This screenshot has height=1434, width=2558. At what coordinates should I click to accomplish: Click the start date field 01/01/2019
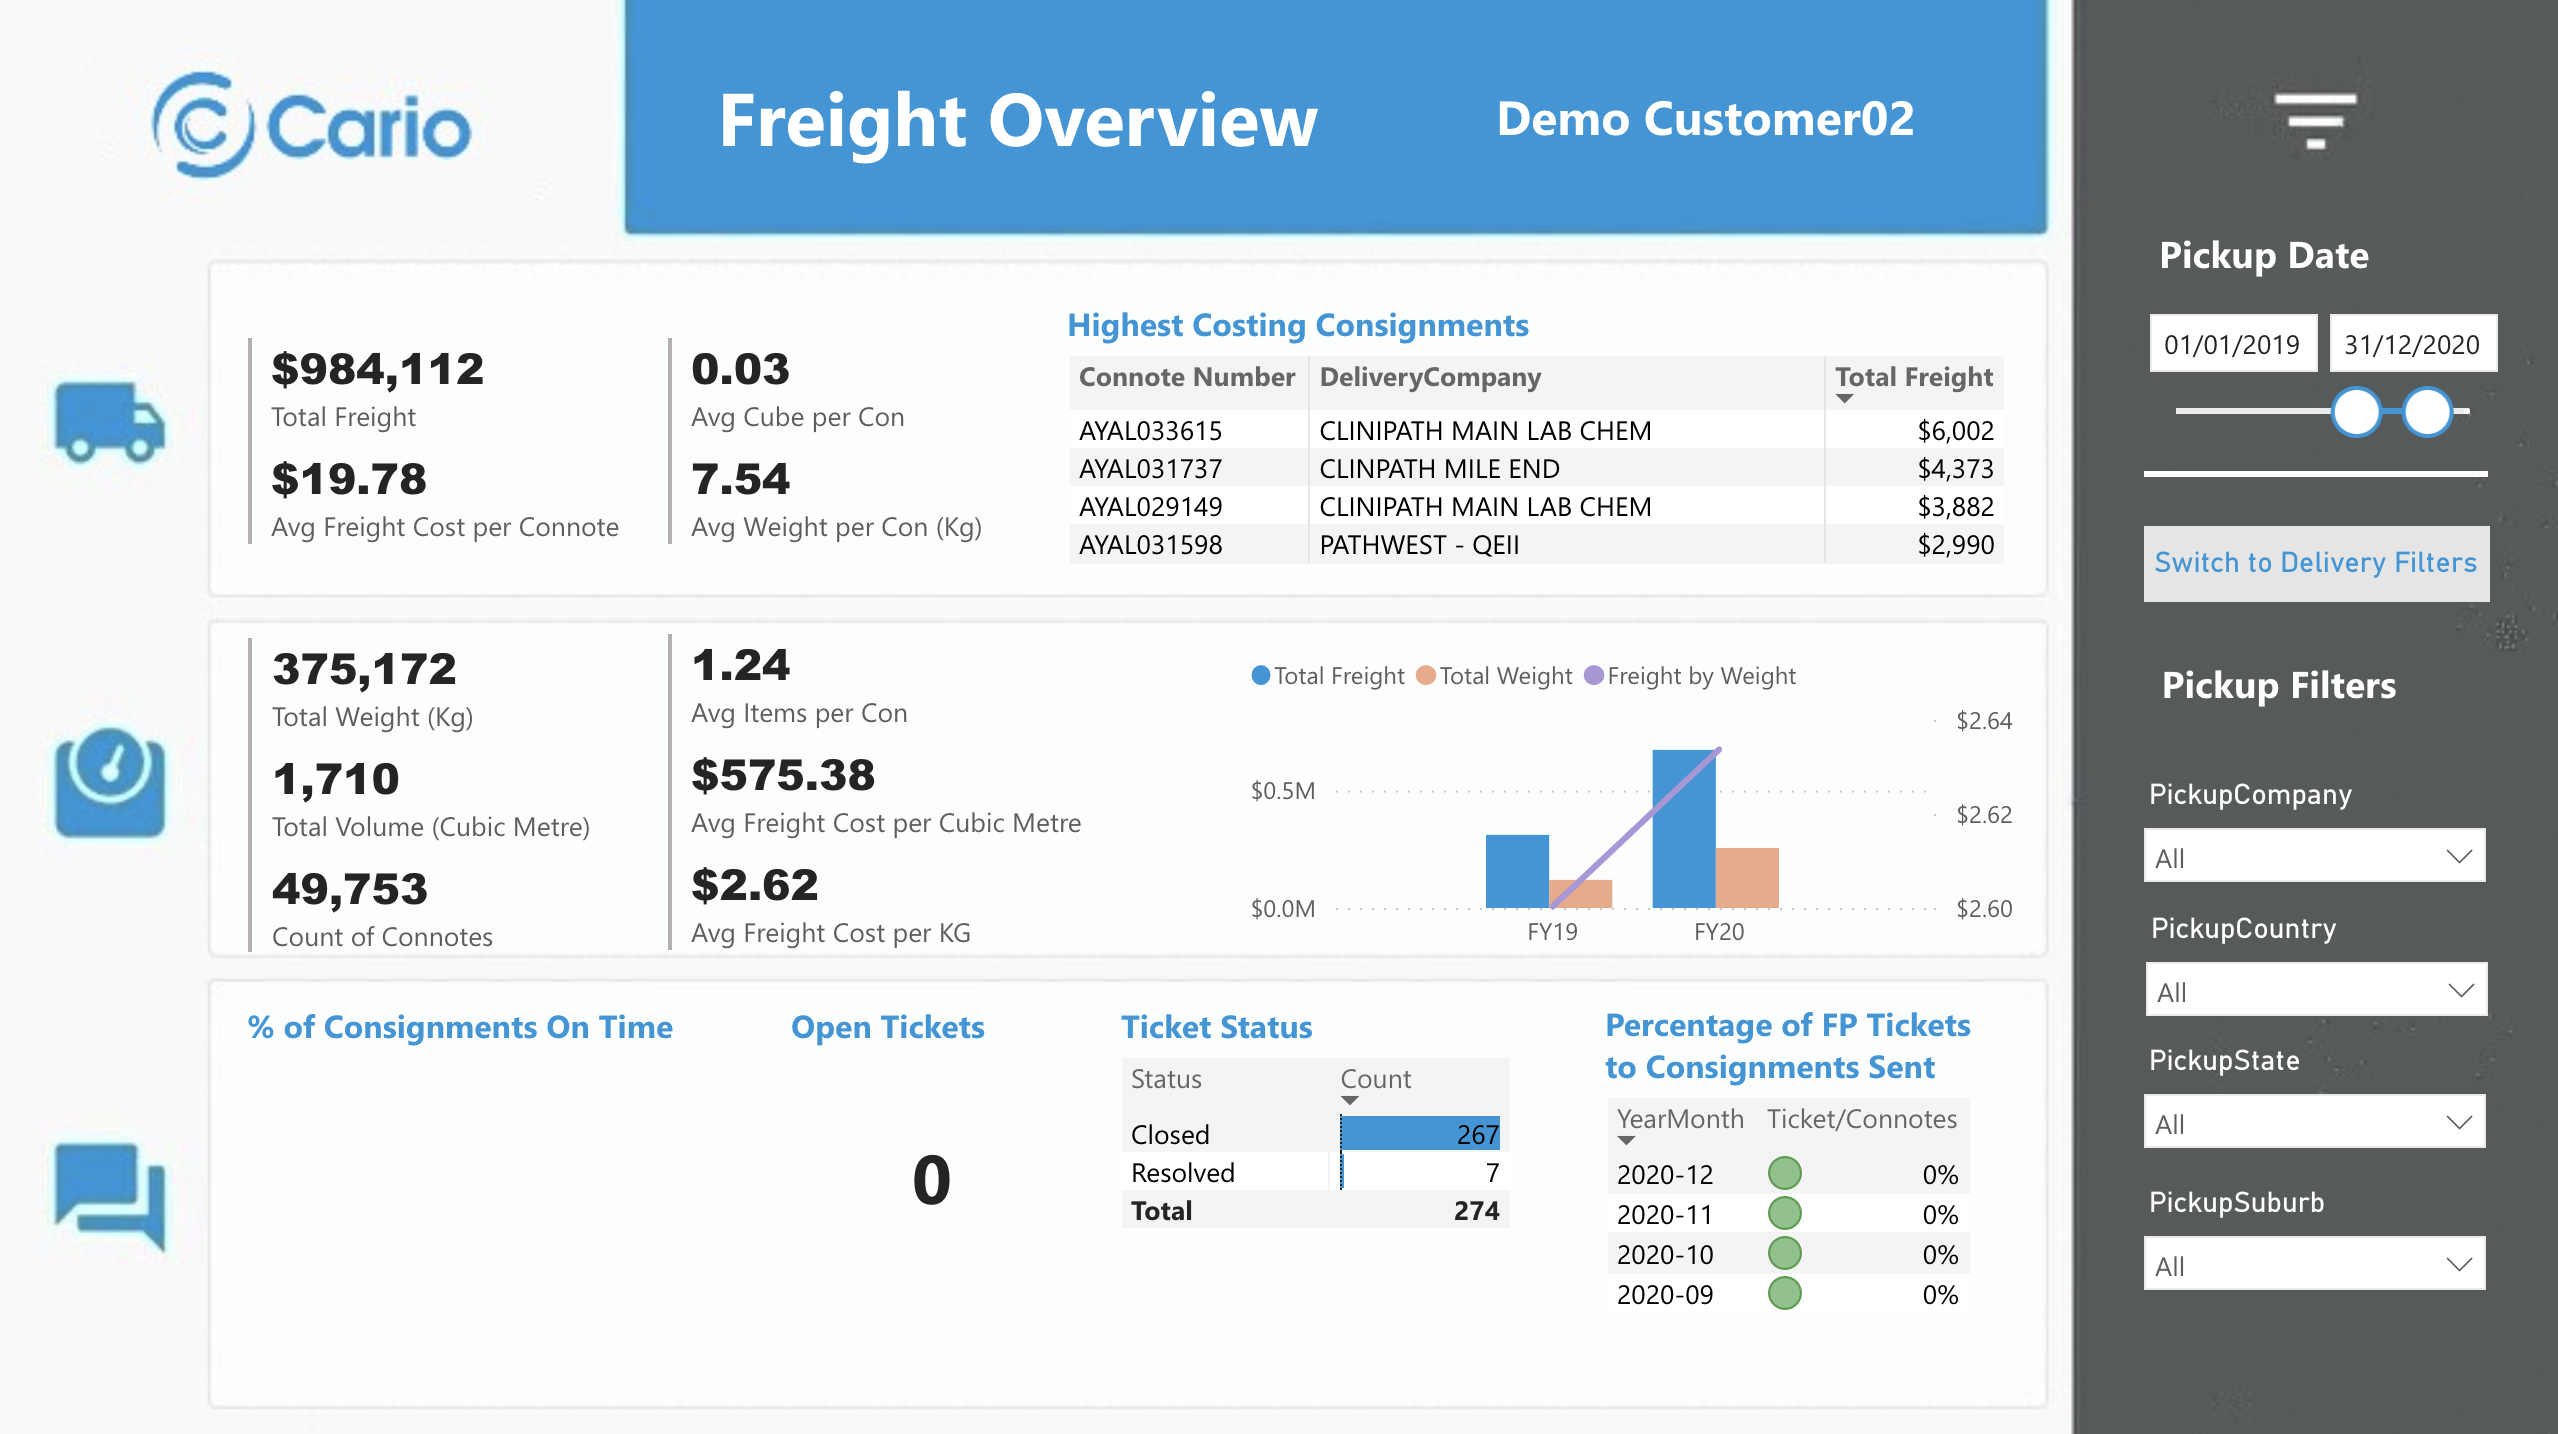pyautogui.click(x=2232, y=345)
